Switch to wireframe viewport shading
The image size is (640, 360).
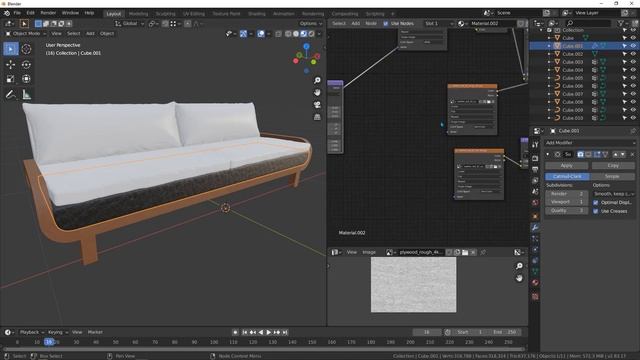point(288,34)
